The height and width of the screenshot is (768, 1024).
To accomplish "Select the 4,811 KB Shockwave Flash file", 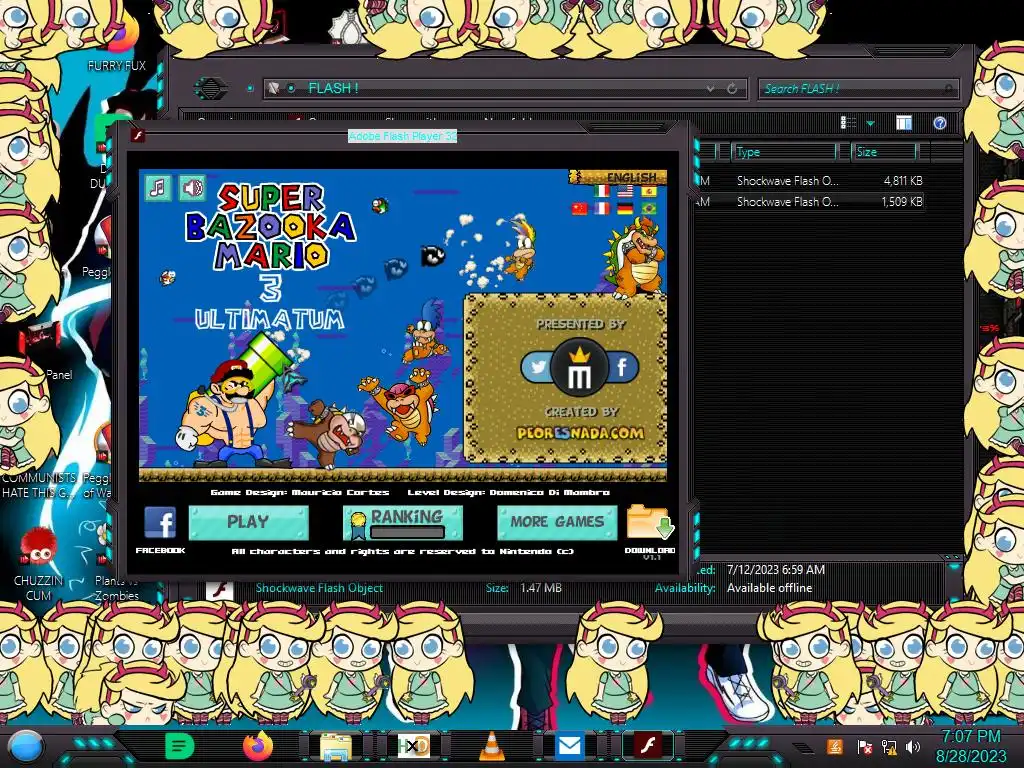I will pos(810,181).
